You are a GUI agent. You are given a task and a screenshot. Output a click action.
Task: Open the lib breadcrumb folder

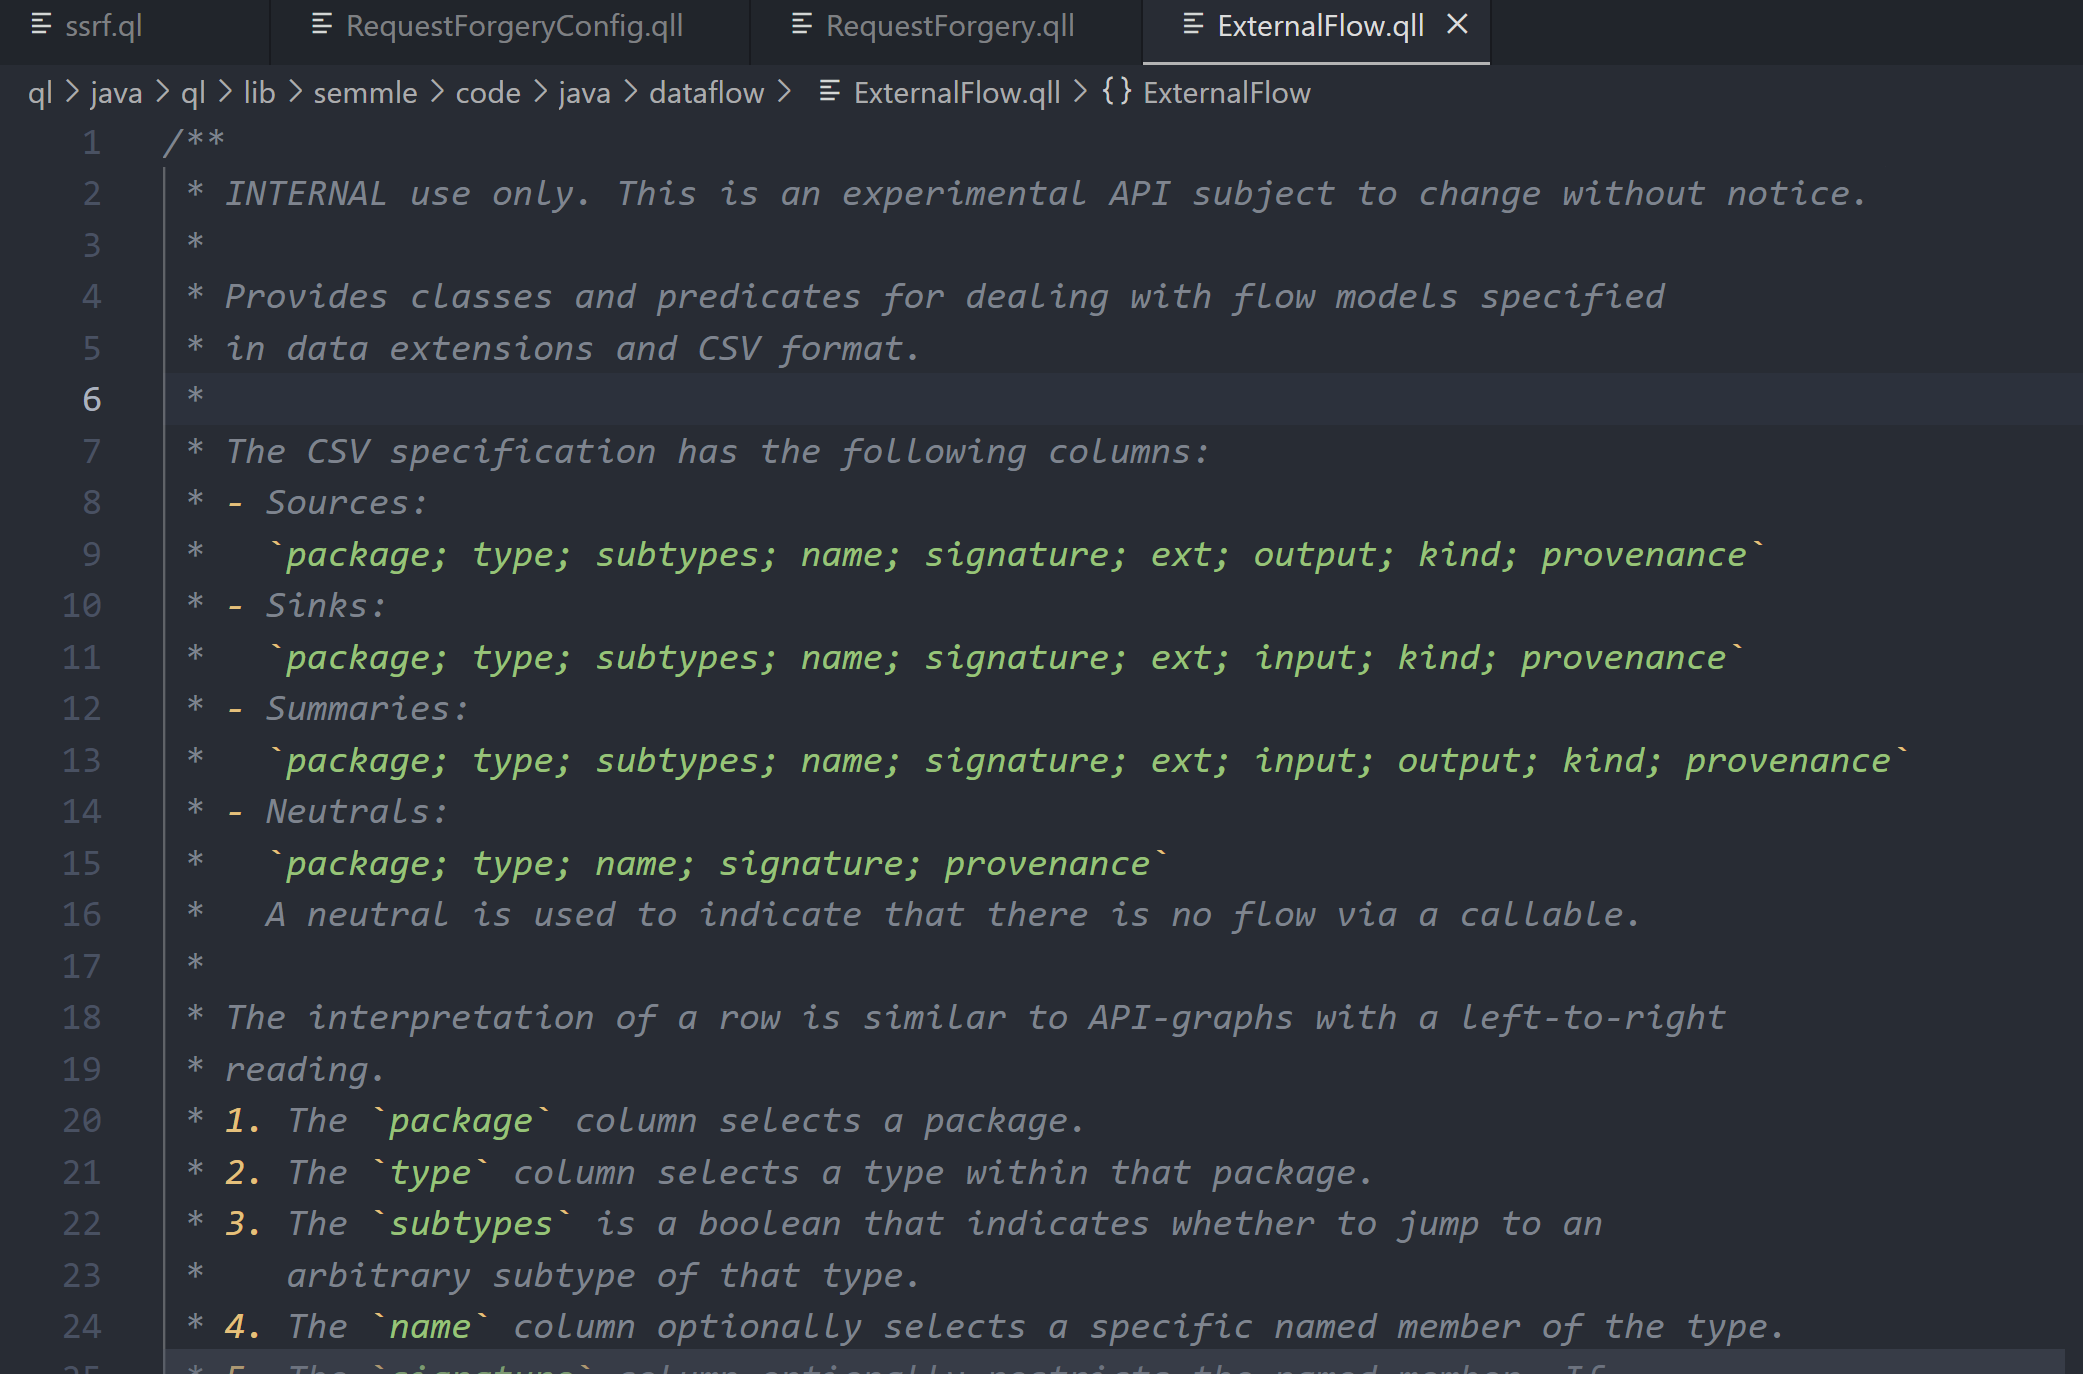[x=259, y=92]
